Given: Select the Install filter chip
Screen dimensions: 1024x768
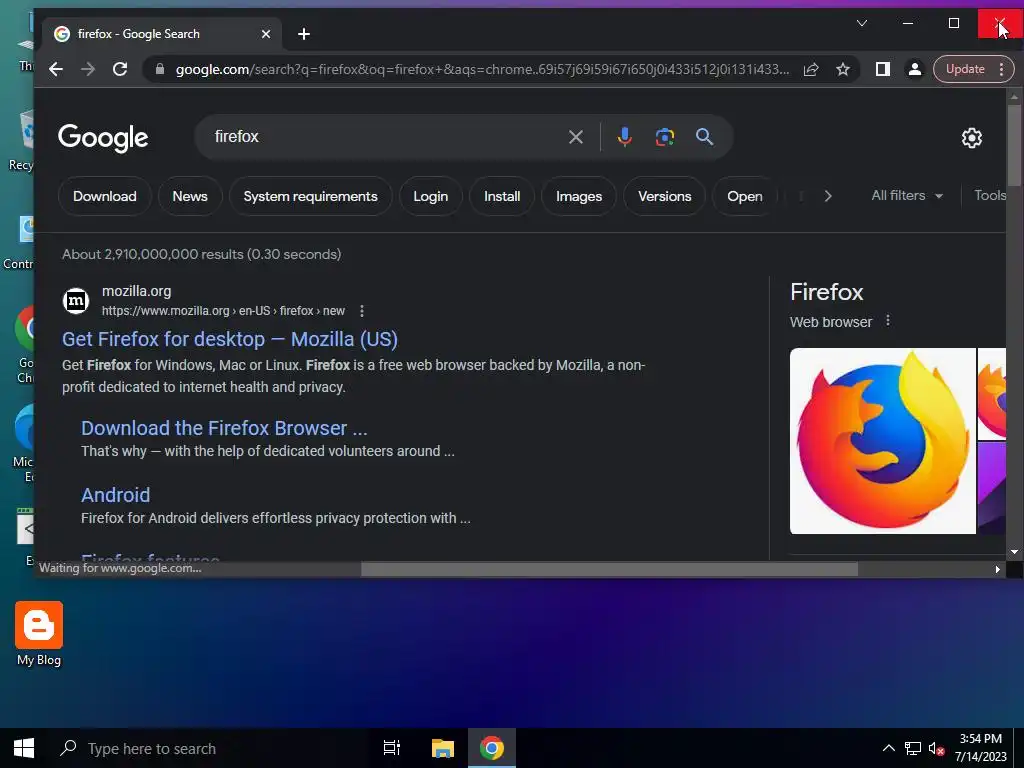Looking at the screenshot, I should (502, 196).
